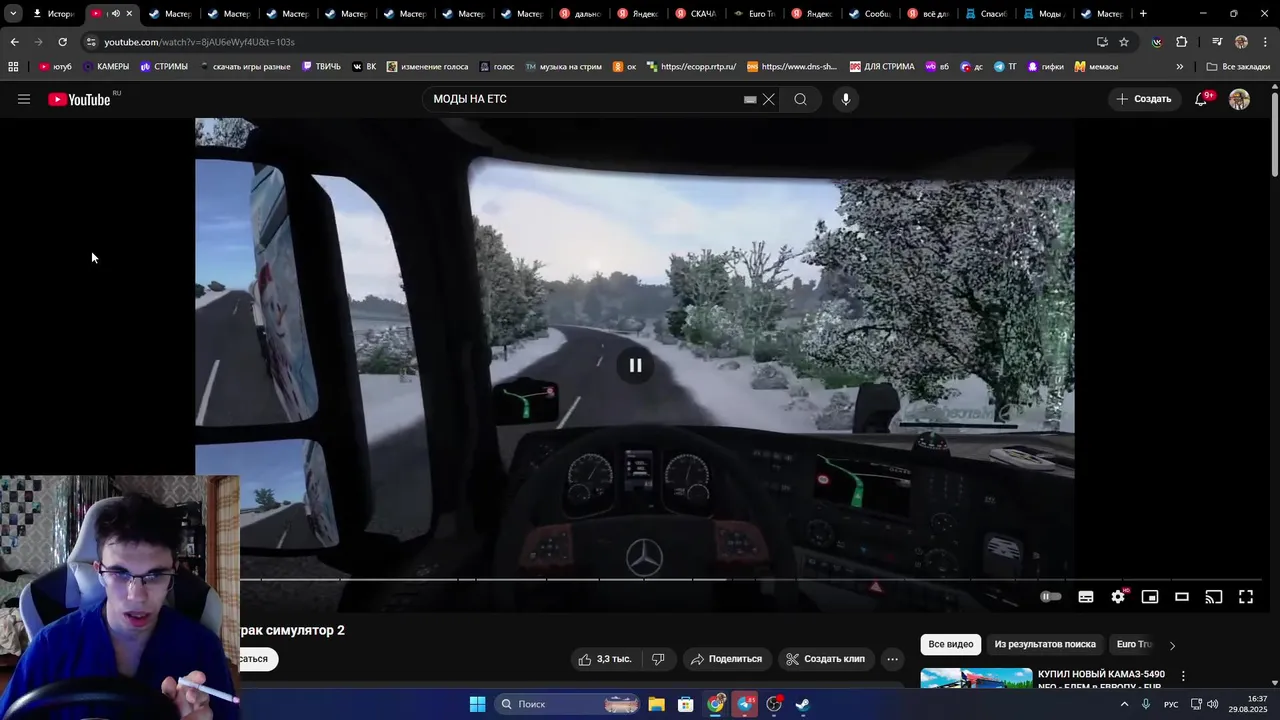
Task: Pause the video with the center button
Action: (635, 365)
